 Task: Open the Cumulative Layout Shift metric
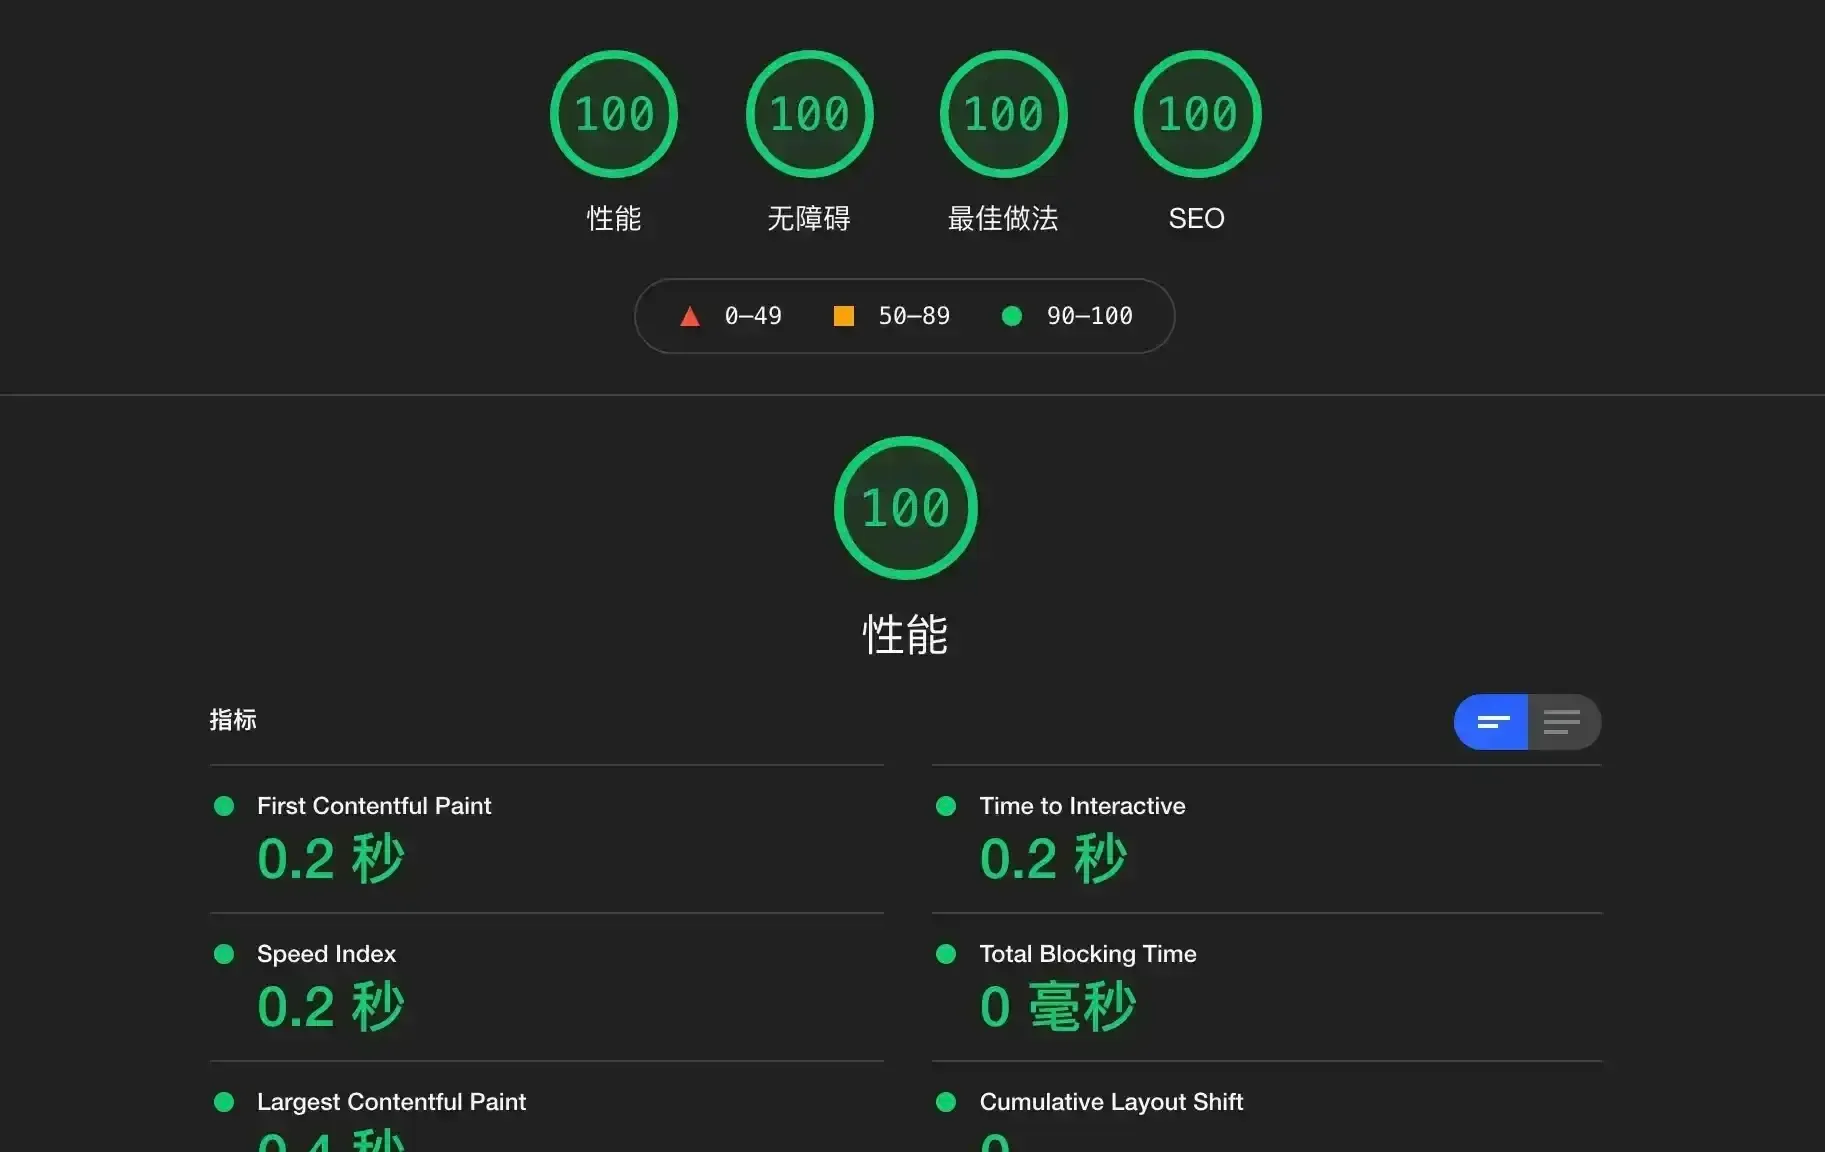tap(1111, 1102)
